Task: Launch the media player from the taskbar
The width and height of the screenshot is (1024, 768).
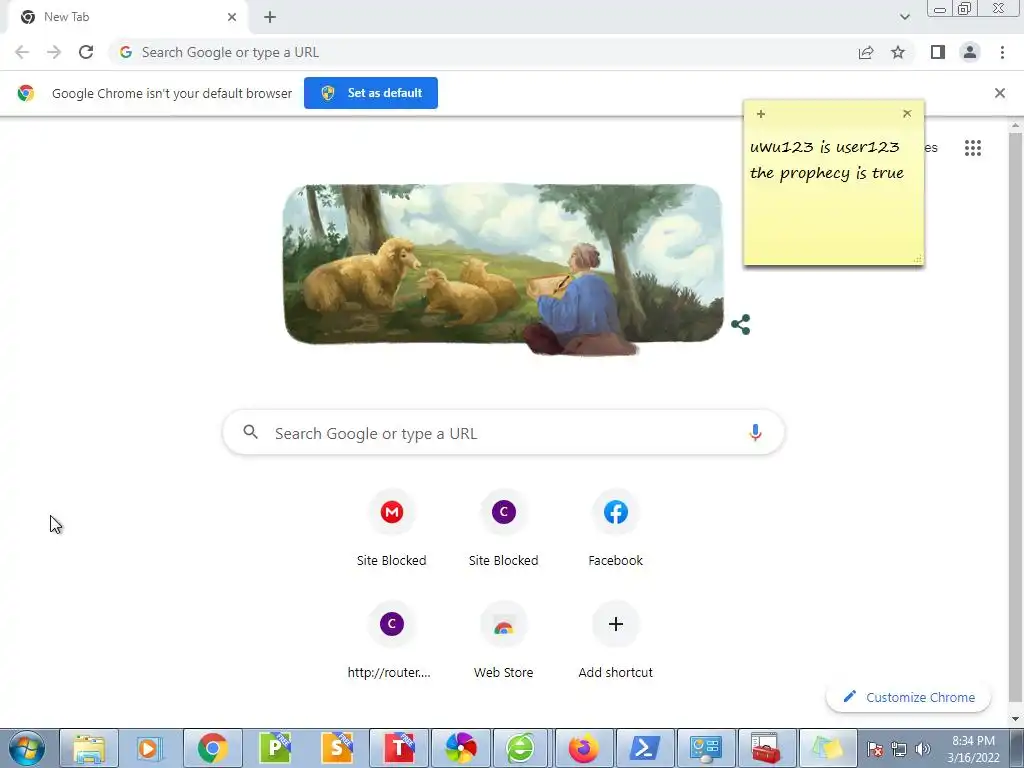Action: [x=150, y=748]
